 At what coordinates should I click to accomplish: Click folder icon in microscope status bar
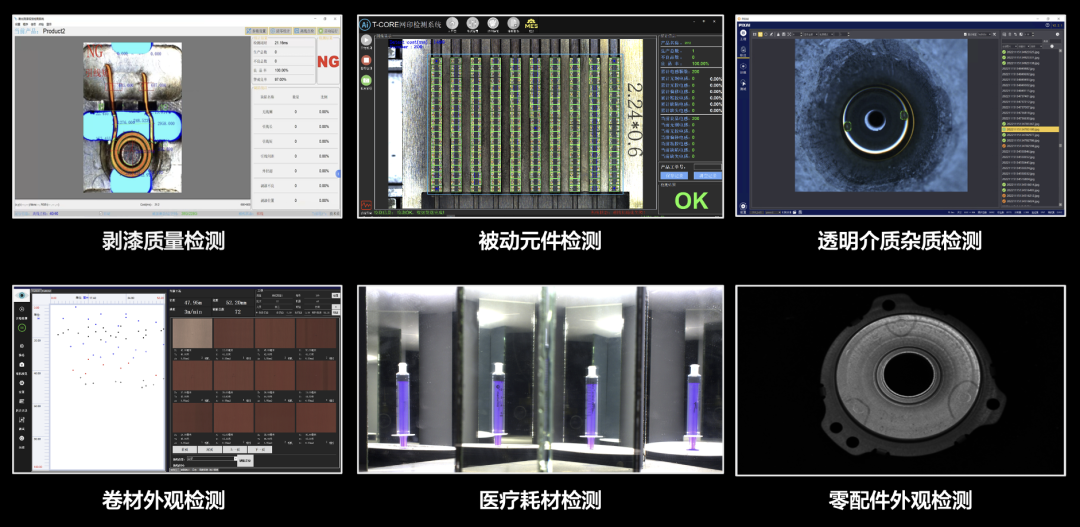(x=795, y=212)
